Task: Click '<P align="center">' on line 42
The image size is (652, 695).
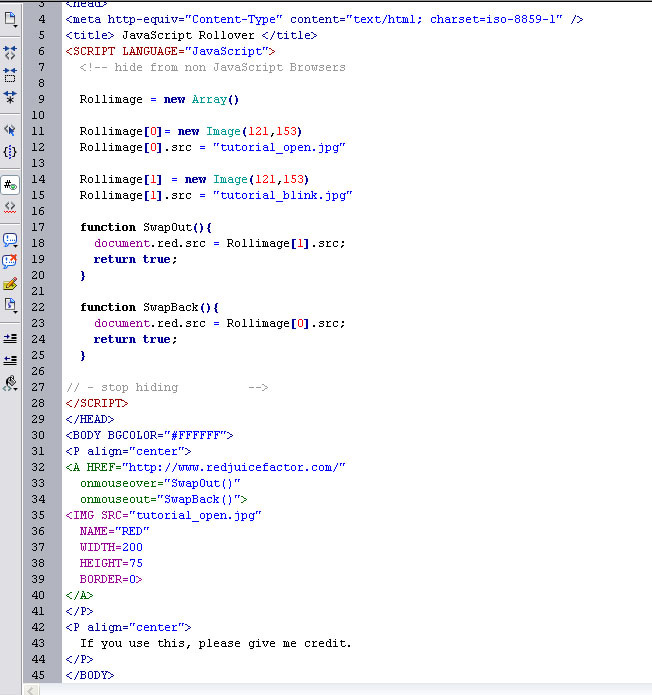Action: [129, 628]
